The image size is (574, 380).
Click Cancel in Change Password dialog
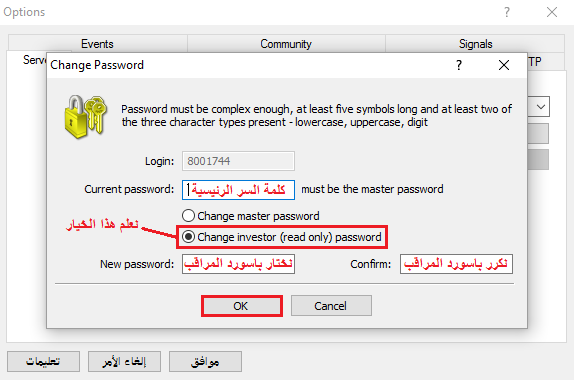331,306
